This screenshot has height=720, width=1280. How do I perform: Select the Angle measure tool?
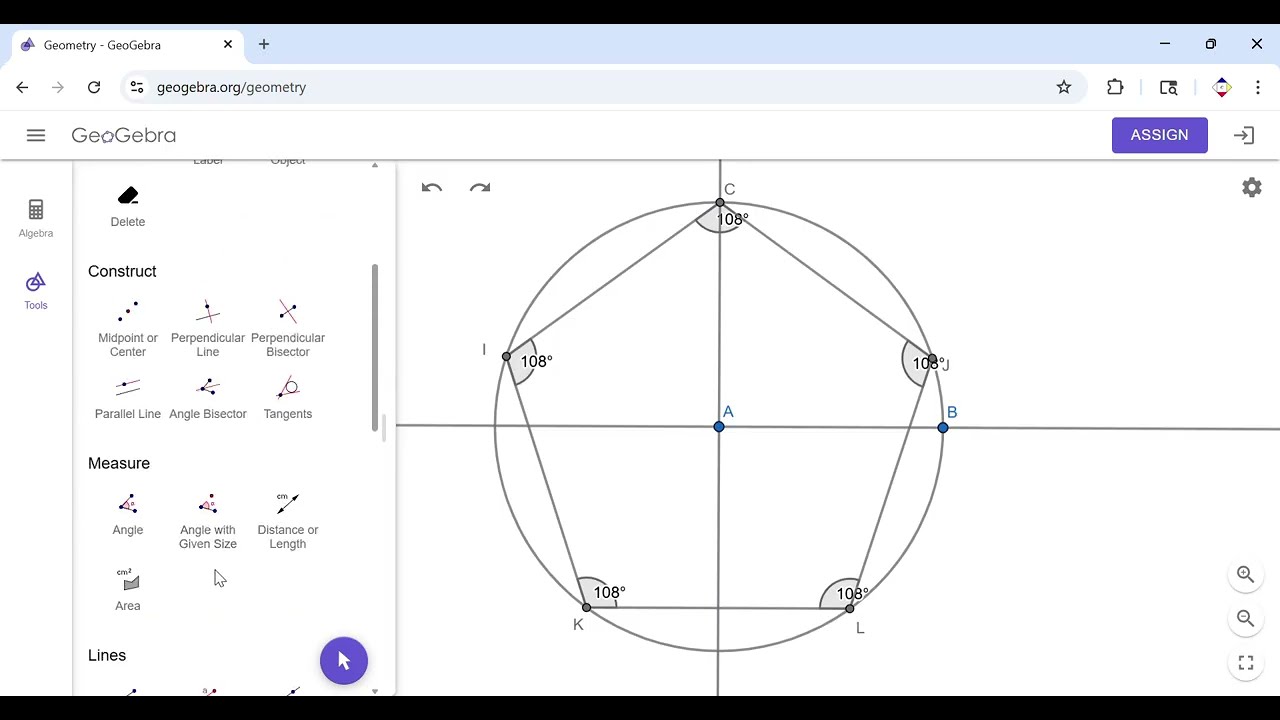pyautogui.click(x=128, y=514)
